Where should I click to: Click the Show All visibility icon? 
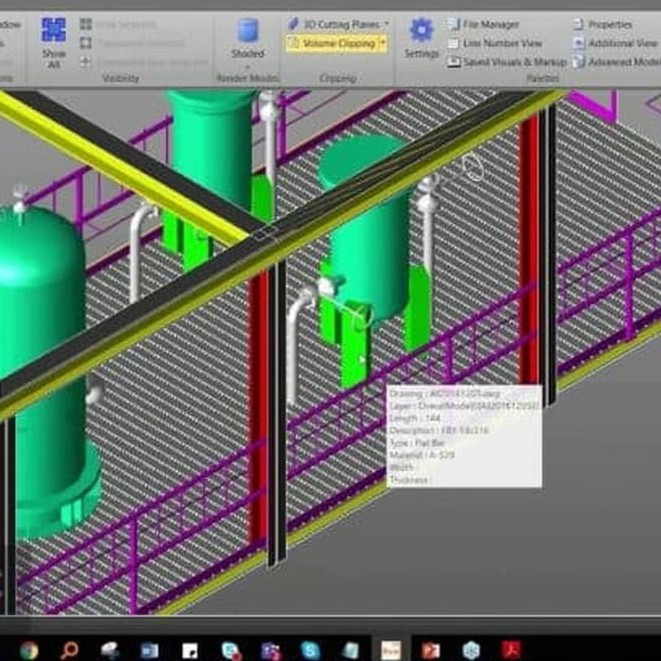coord(53,31)
